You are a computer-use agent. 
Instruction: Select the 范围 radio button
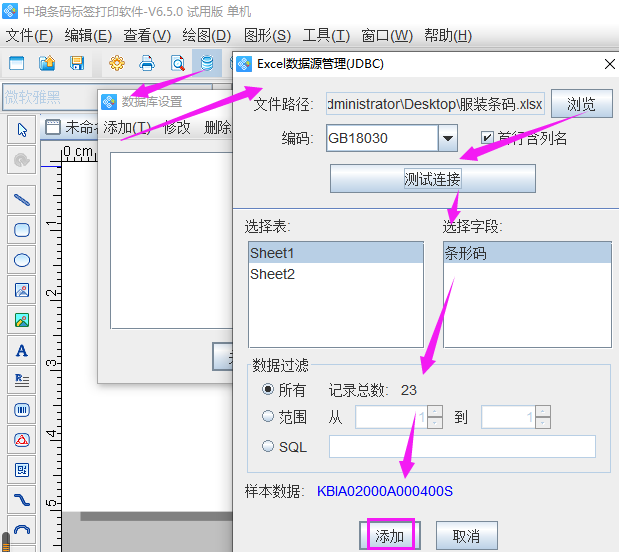point(268,416)
